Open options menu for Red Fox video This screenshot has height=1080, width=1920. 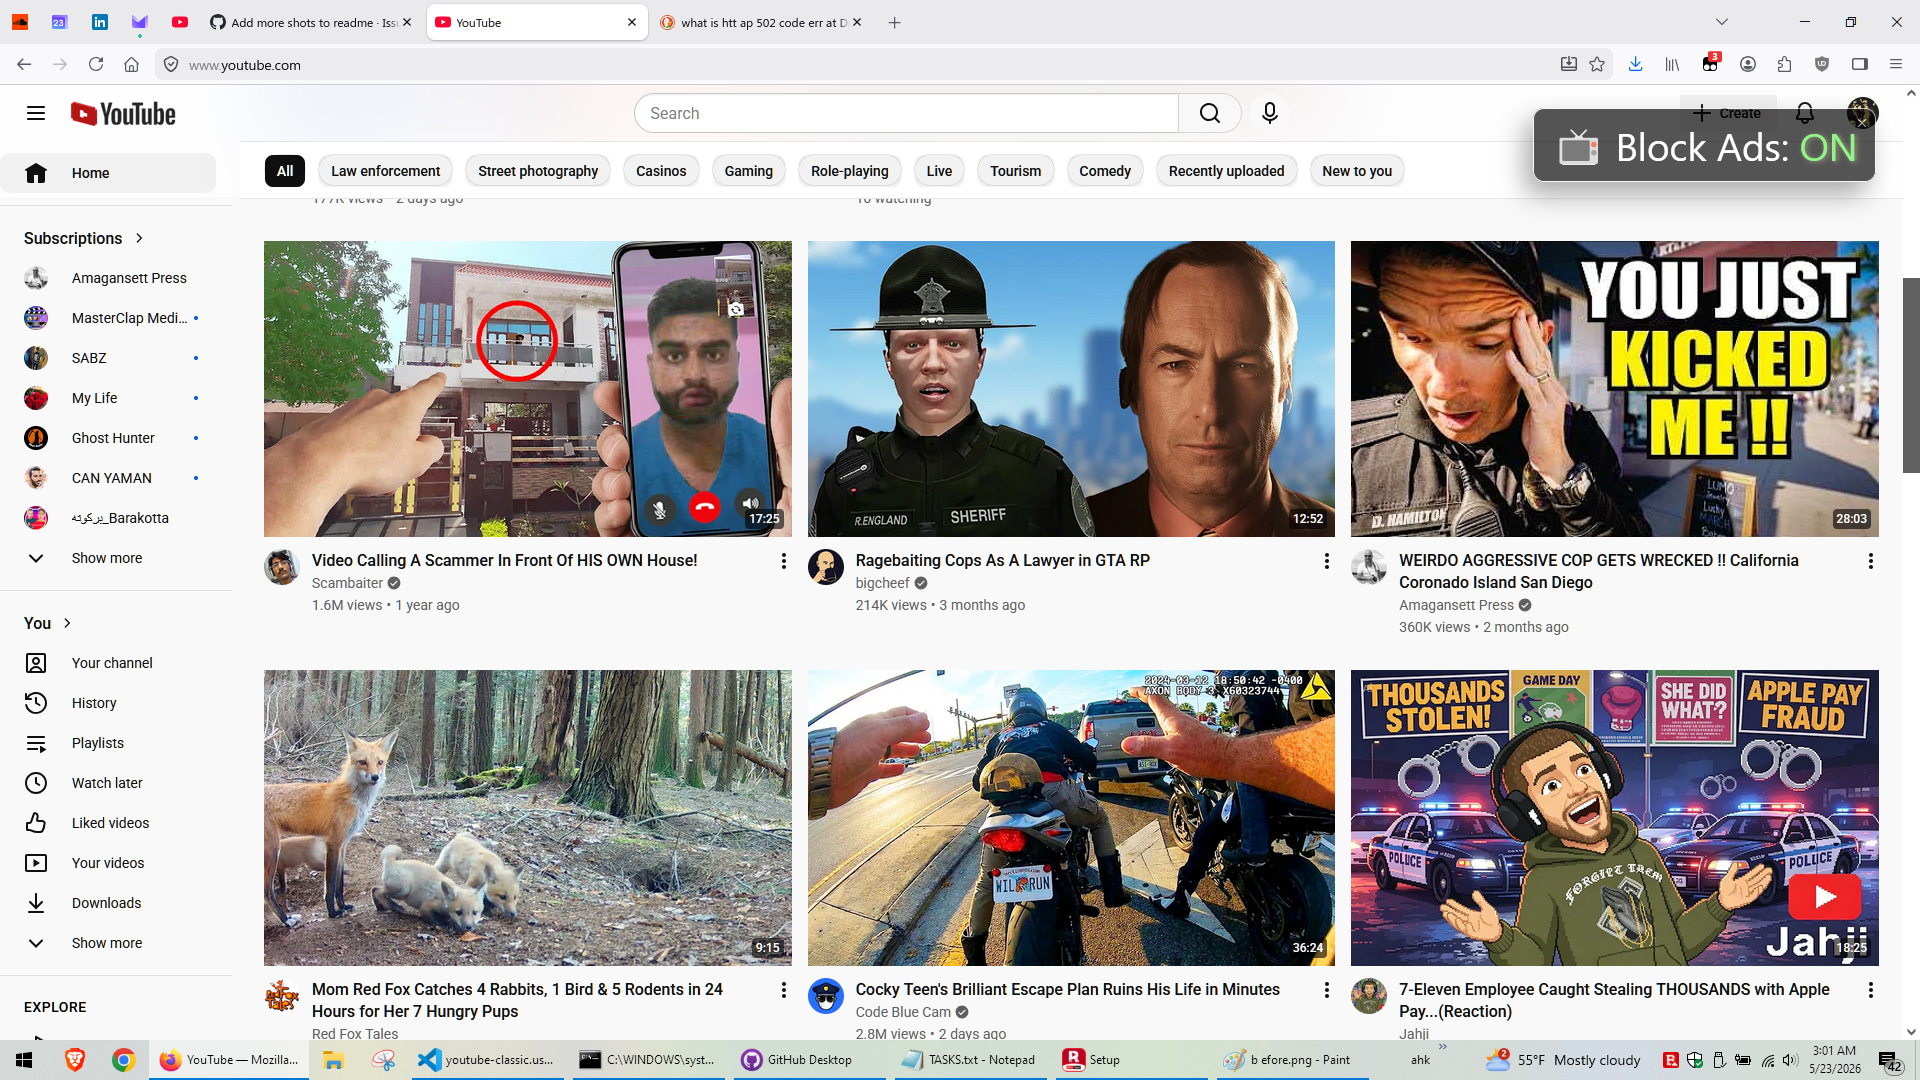point(784,990)
